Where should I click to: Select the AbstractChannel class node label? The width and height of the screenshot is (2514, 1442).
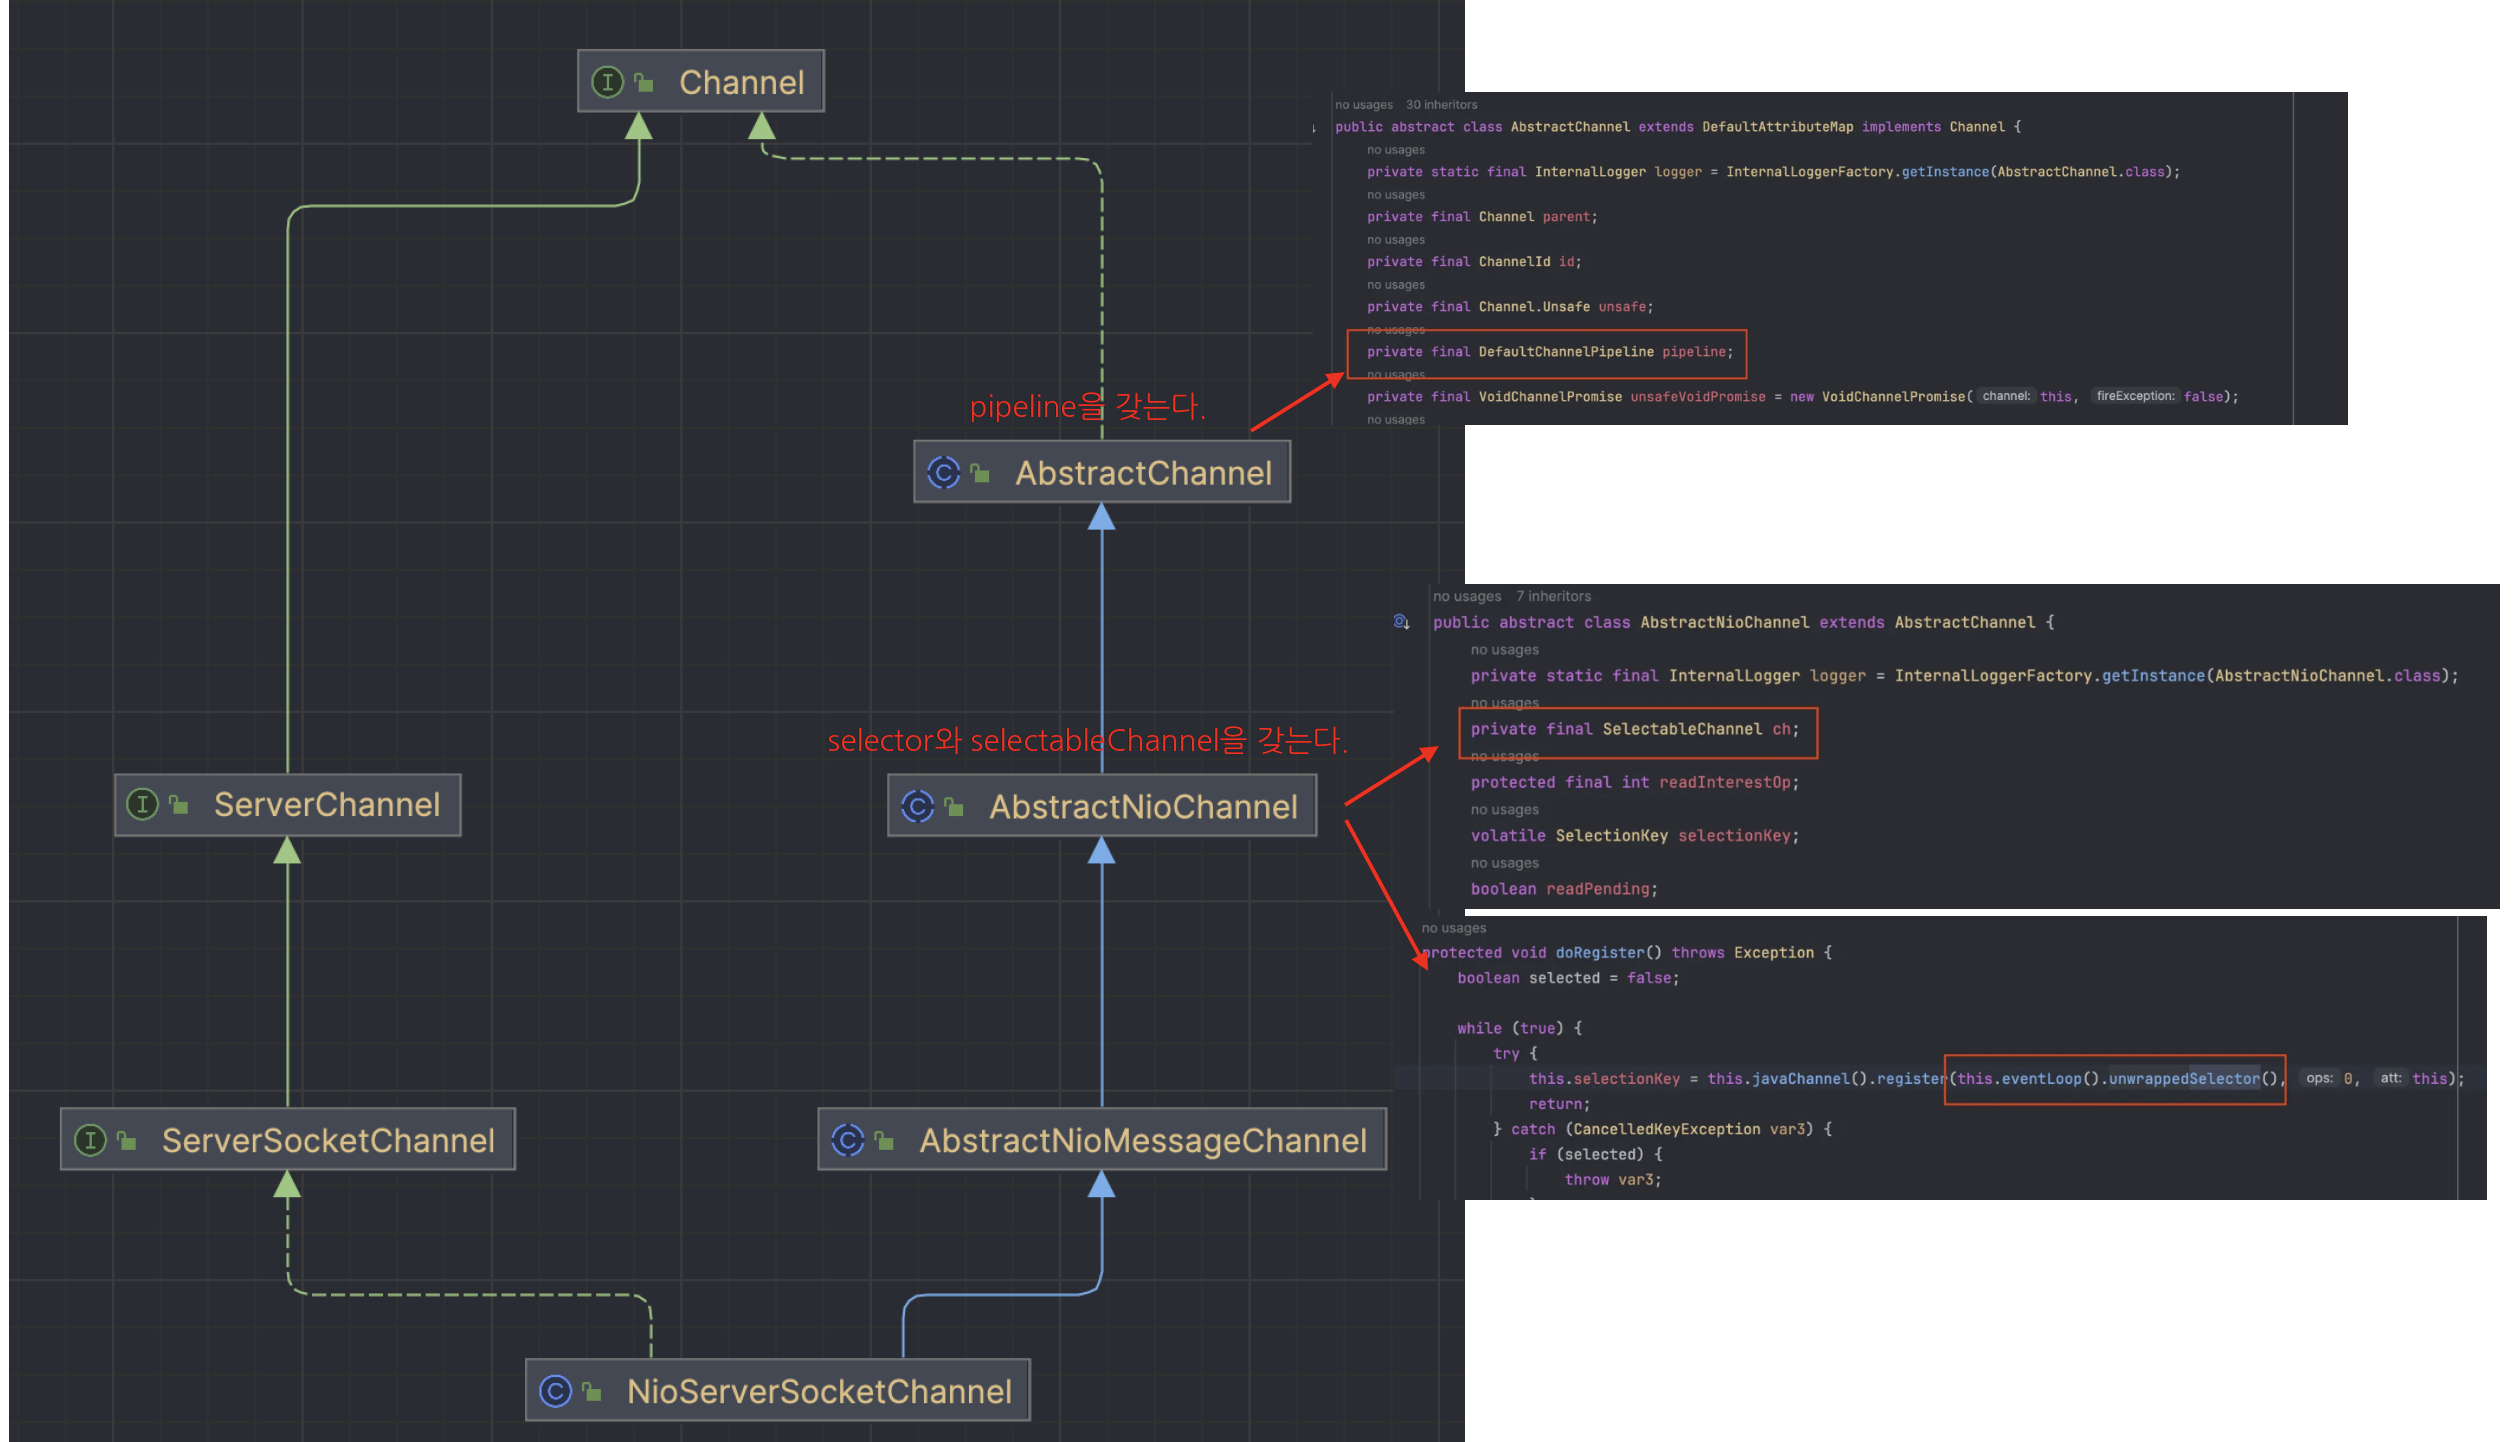click(1143, 473)
